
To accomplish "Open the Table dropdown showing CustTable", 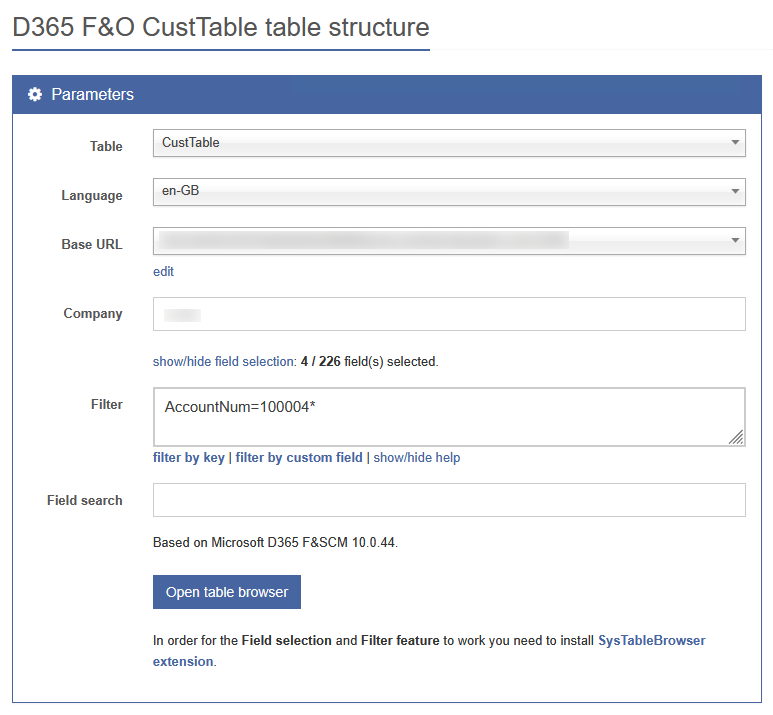I will click(449, 143).
